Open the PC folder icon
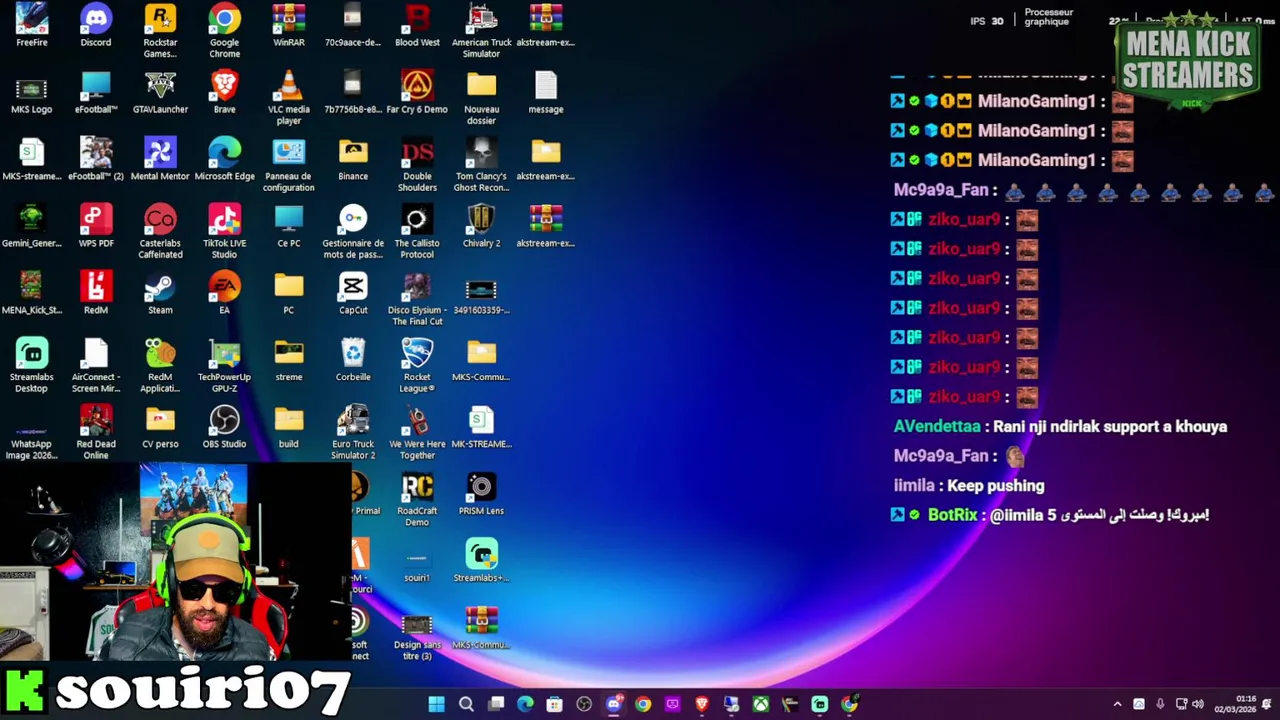Image resolution: width=1280 pixels, height=720 pixels. pos(289,293)
